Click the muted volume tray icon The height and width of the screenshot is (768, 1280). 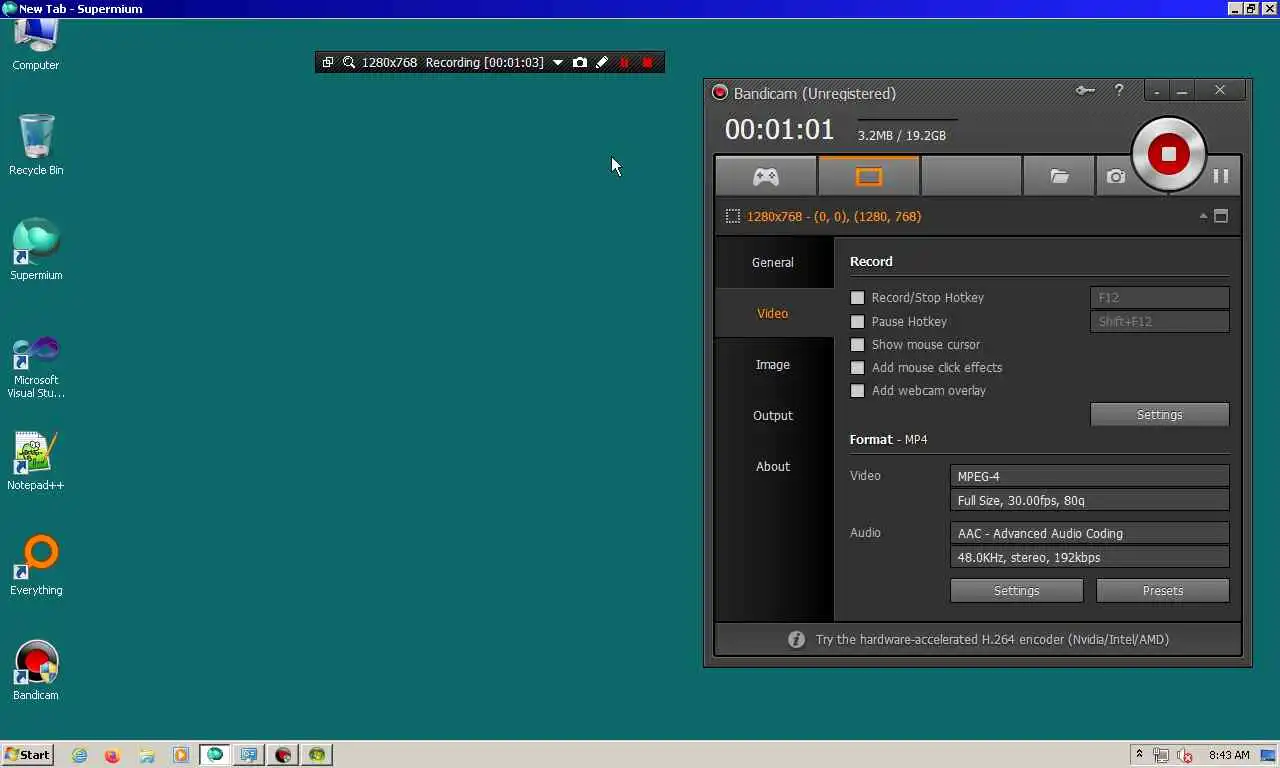(1185, 756)
